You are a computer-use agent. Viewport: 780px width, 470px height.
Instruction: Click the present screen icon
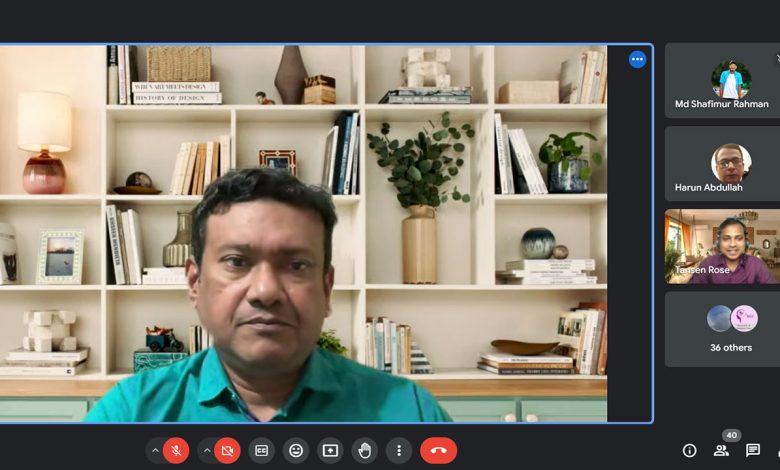[x=330, y=451]
